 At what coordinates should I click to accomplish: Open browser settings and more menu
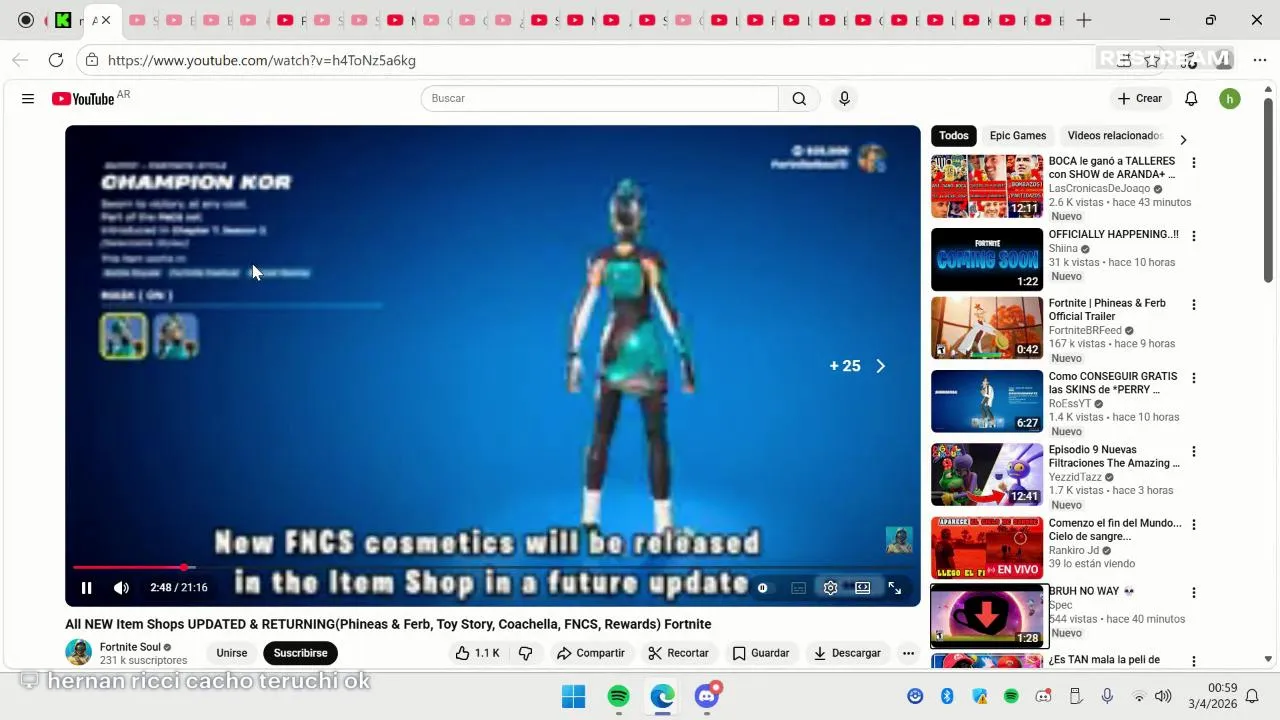[x=1260, y=60]
